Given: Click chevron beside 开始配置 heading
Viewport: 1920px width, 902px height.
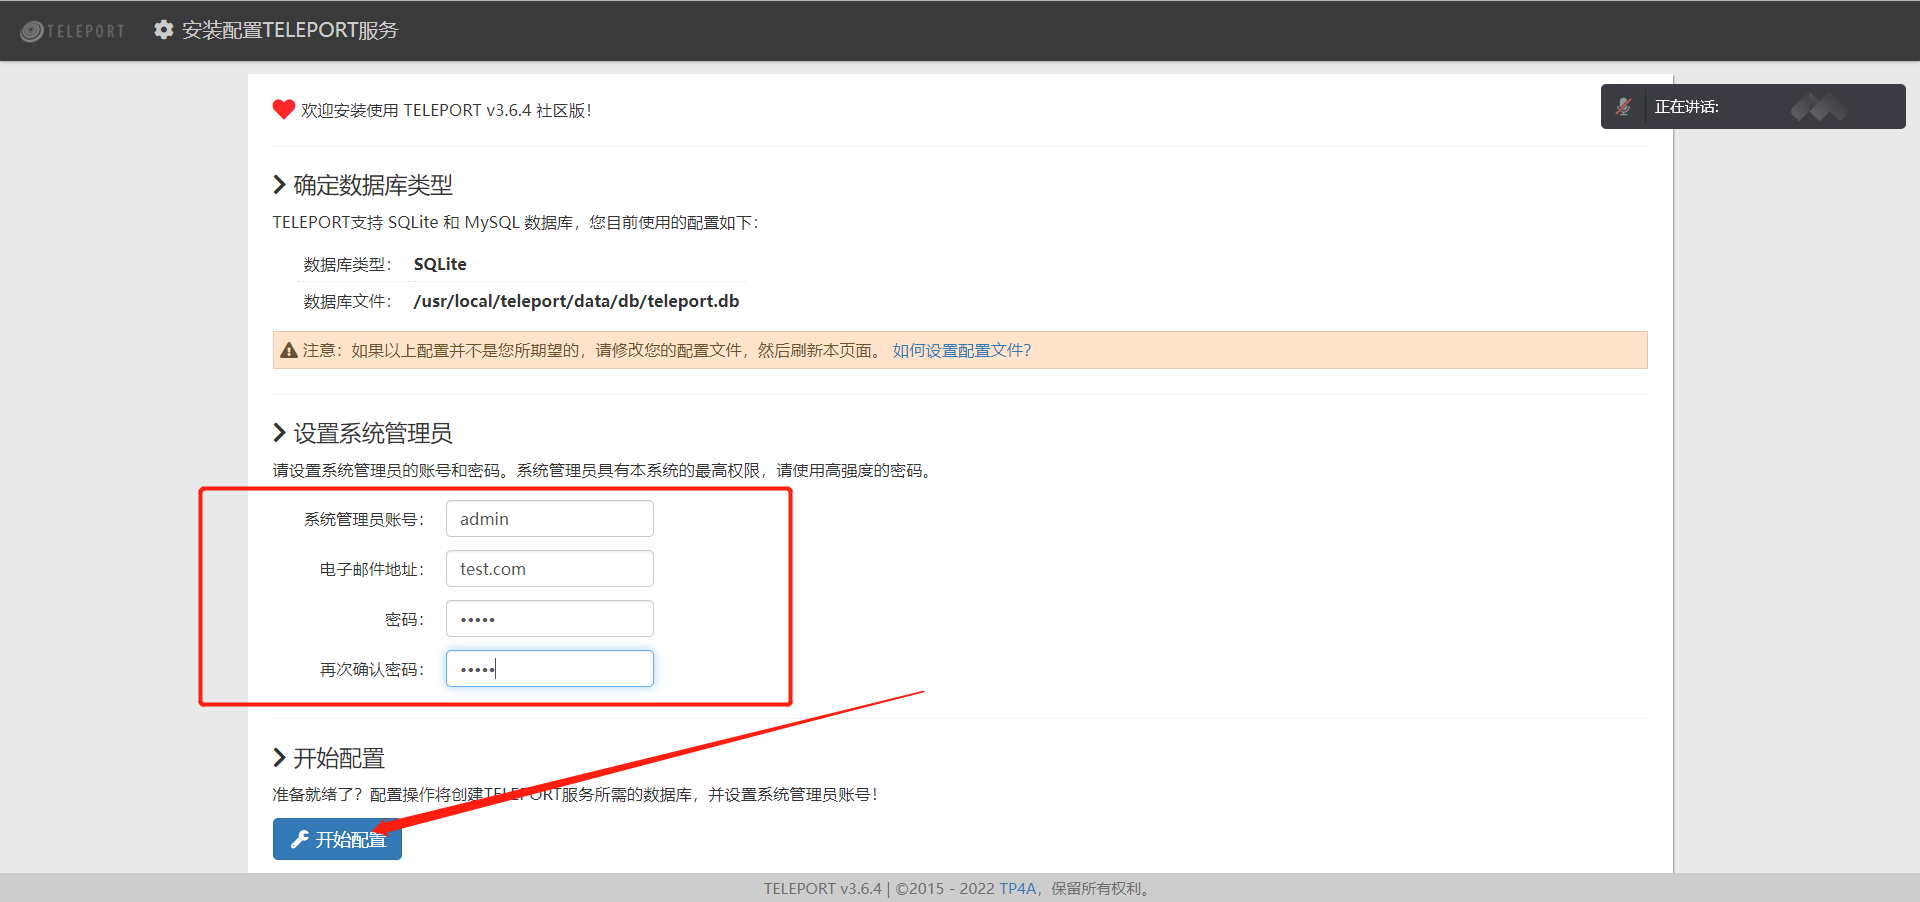Looking at the screenshot, I should (280, 758).
